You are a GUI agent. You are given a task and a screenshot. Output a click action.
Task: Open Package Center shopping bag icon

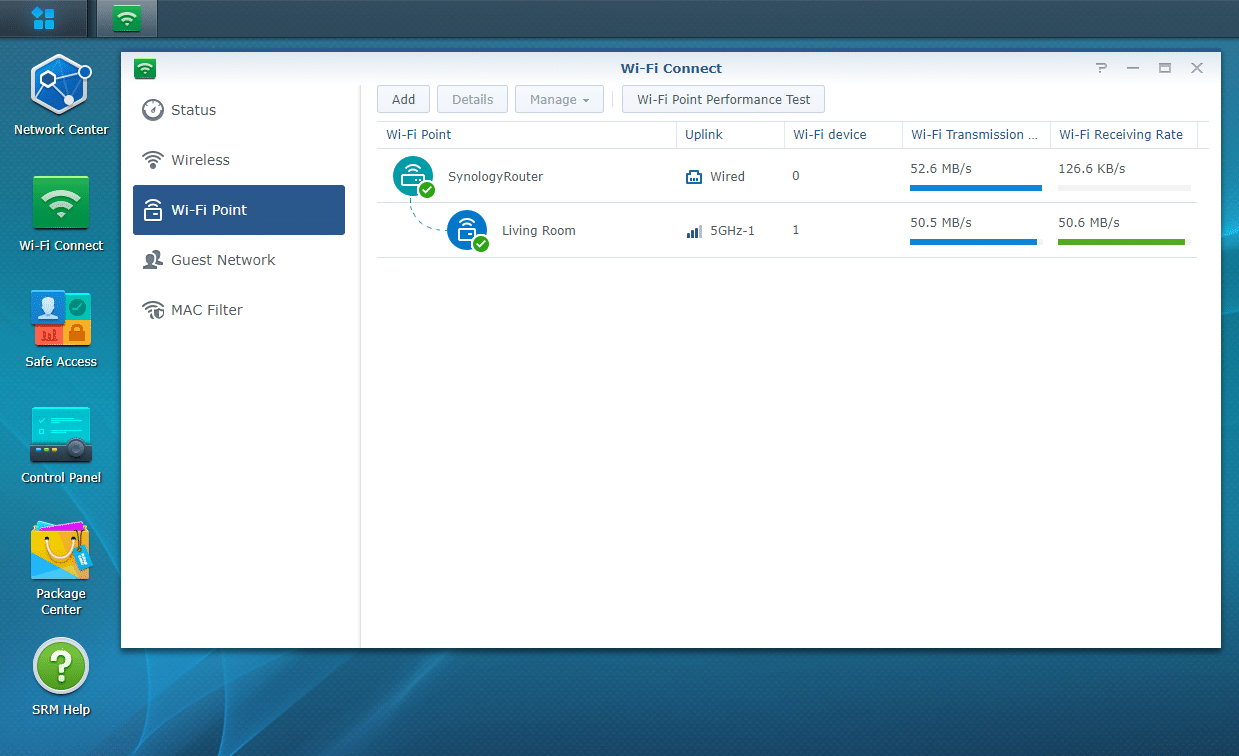coord(60,551)
